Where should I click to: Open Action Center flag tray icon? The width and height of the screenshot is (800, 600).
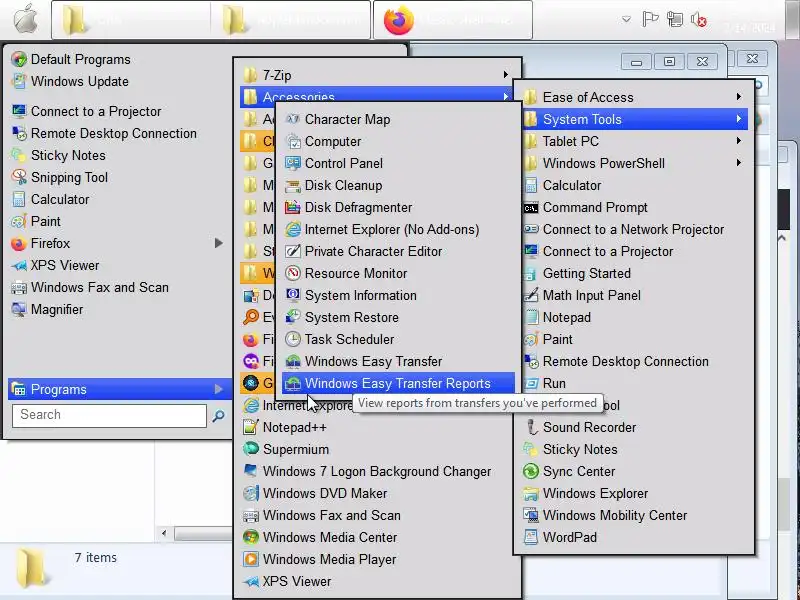click(x=650, y=20)
